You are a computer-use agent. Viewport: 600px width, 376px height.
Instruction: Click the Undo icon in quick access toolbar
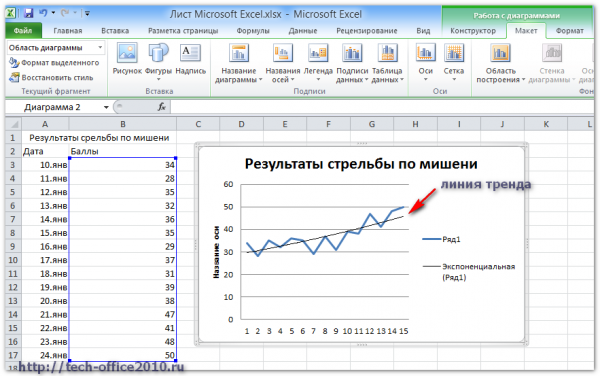coord(43,13)
